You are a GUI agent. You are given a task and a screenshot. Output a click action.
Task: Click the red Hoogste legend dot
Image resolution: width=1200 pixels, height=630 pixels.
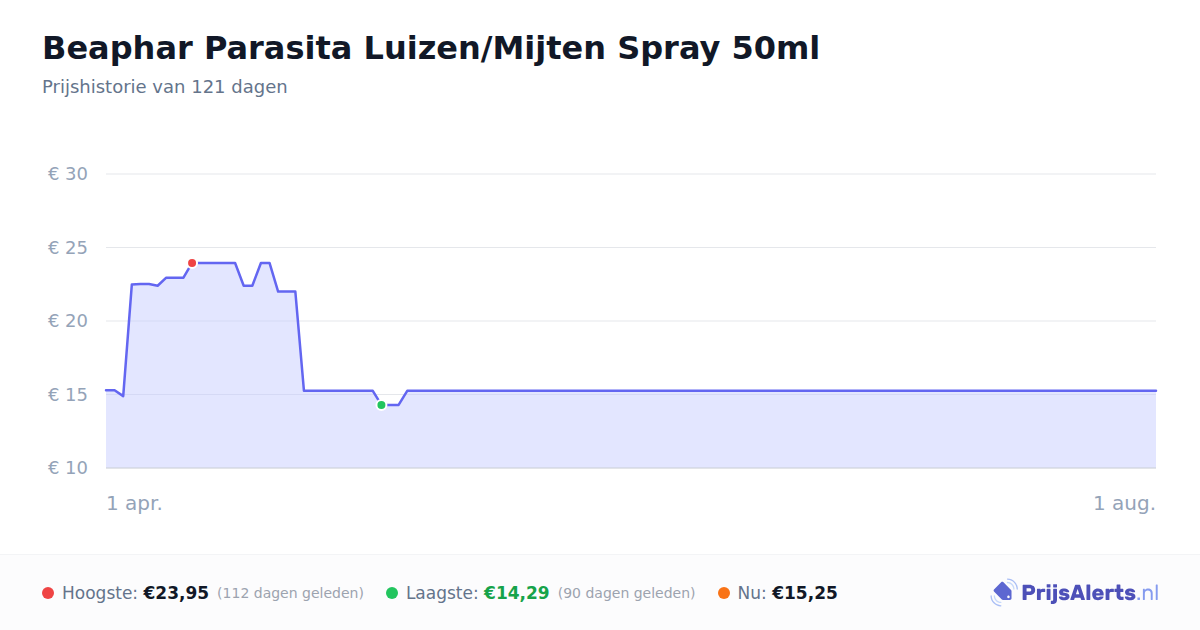click(48, 593)
